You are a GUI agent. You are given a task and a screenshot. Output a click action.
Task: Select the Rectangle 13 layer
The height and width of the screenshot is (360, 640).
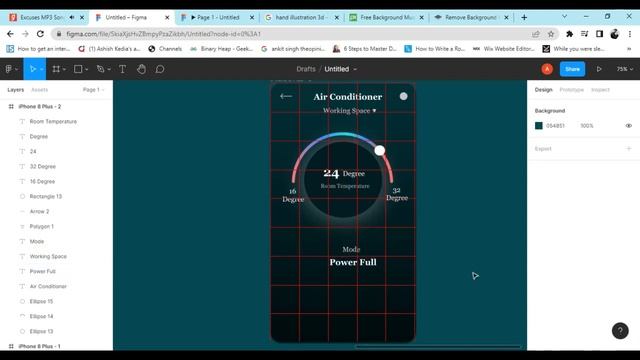[x=46, y=196]
